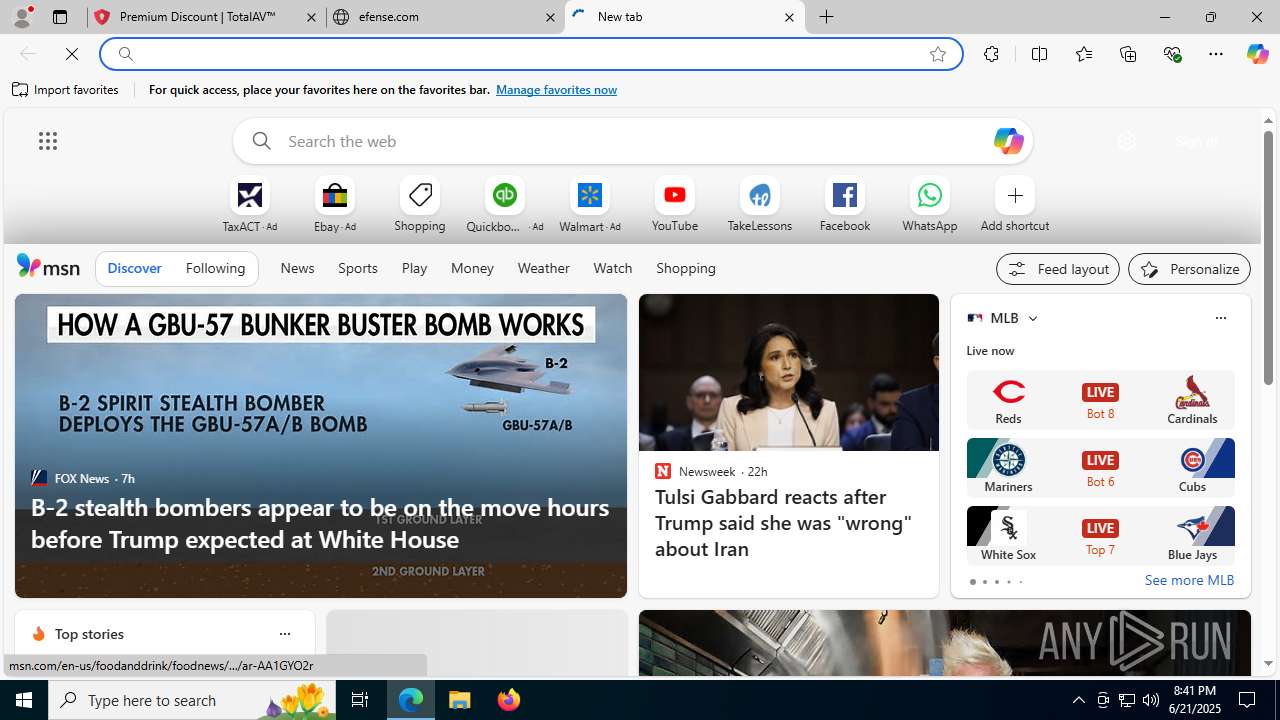Open Task View on the taskbar
This screenshot has height=720, width=1280.
(x=360, y=700)
